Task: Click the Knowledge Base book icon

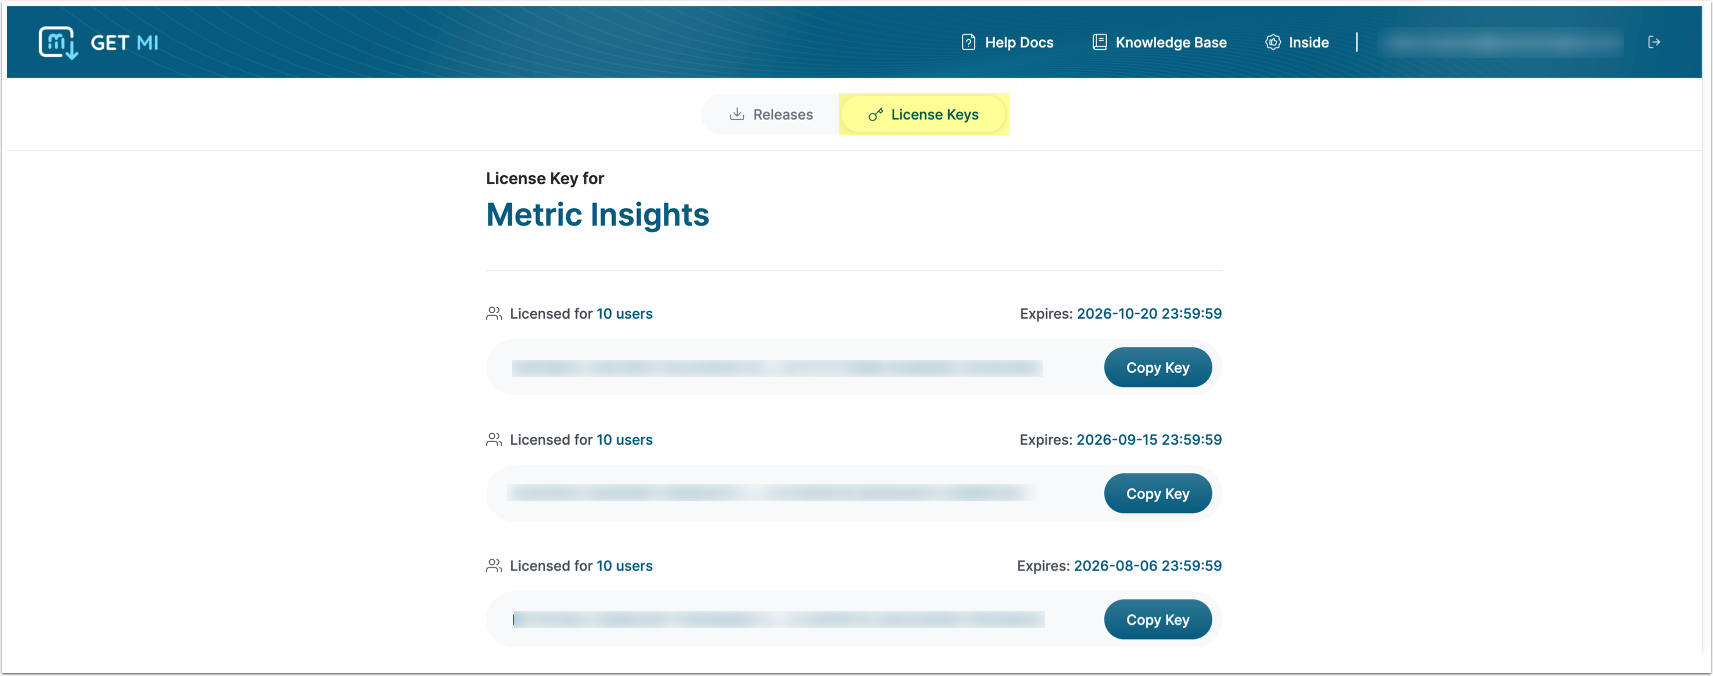Action: tap(1099, 42)
